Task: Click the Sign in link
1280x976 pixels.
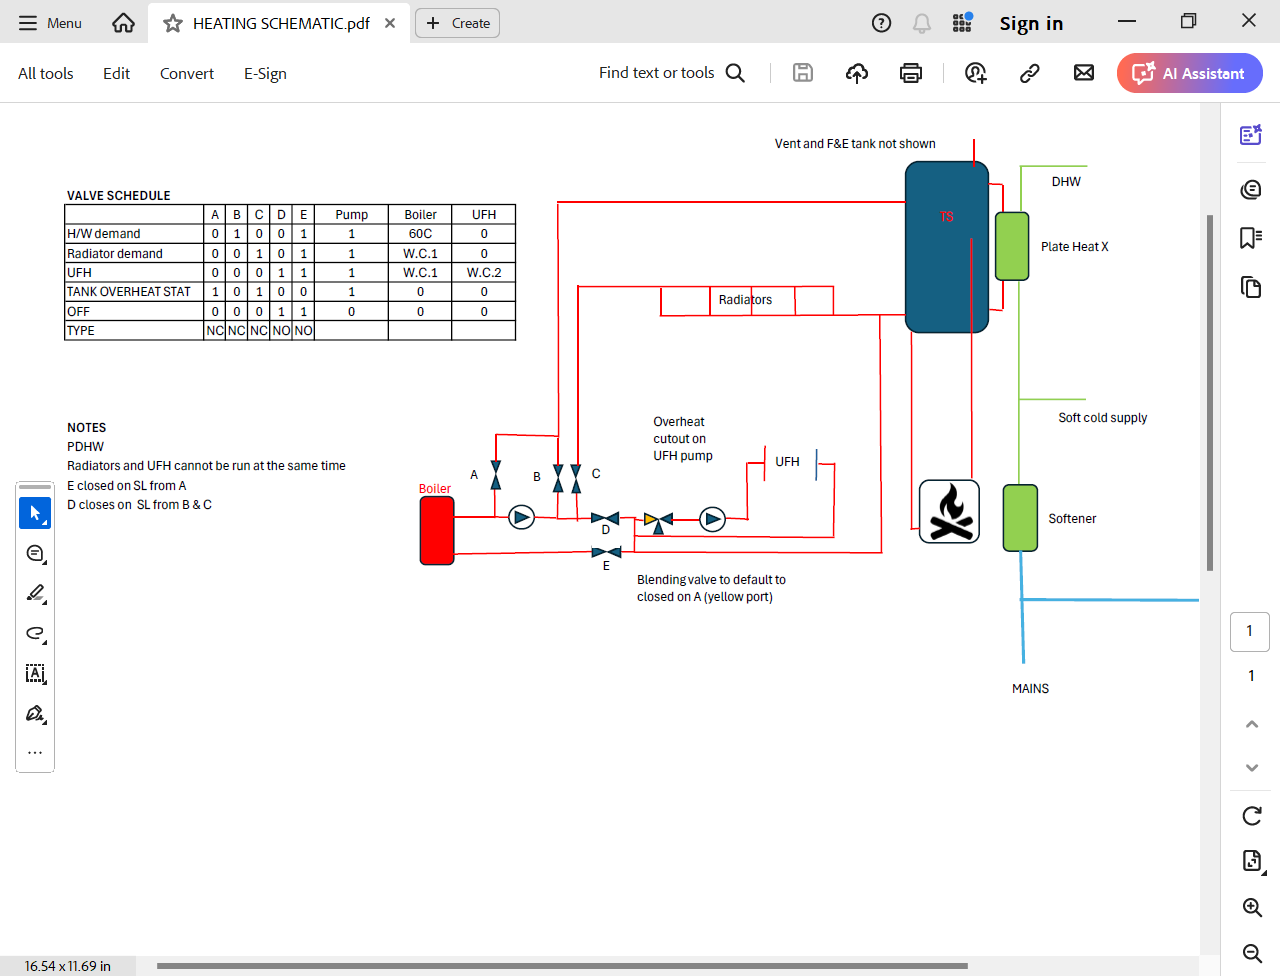Action: [x=1031, y=23]
